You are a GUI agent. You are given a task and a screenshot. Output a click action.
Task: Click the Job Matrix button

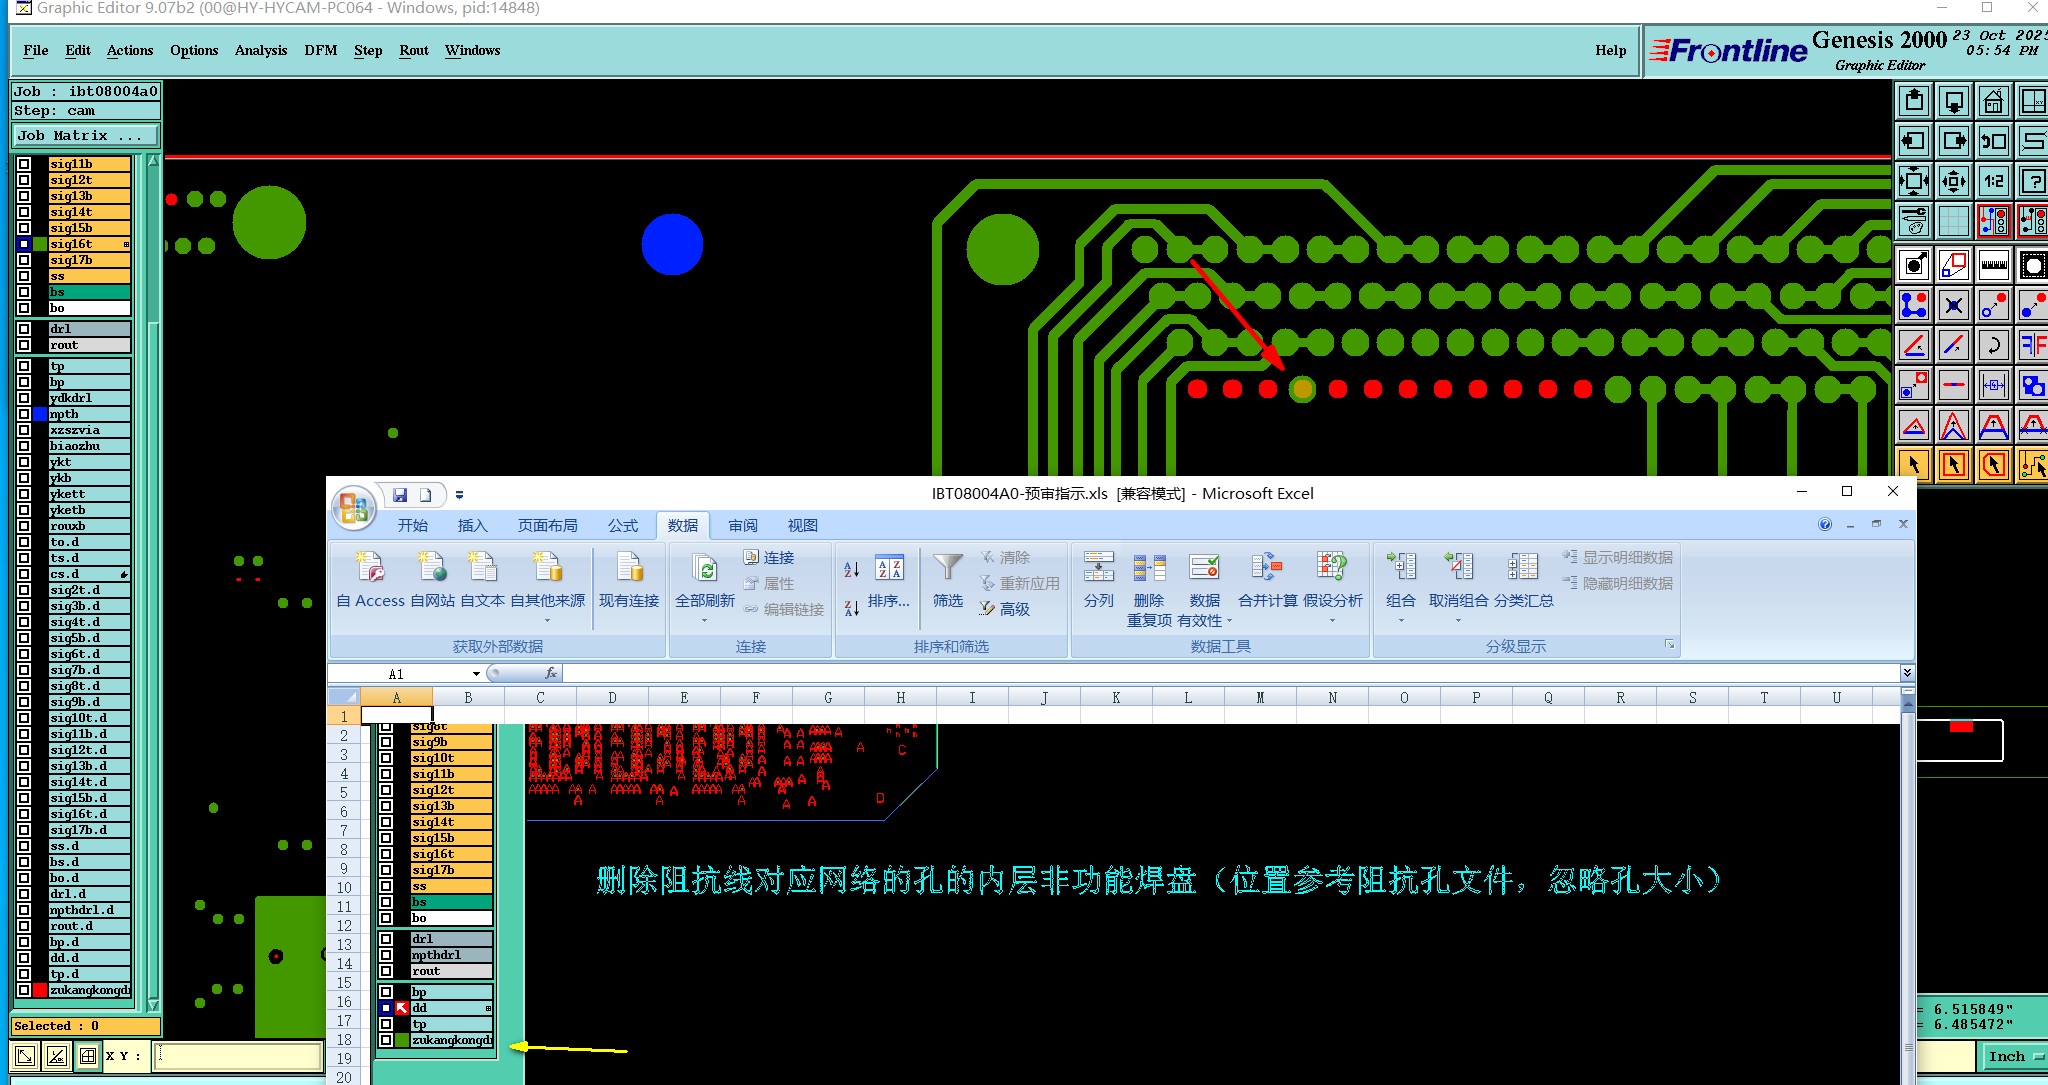tap(85, 136)
